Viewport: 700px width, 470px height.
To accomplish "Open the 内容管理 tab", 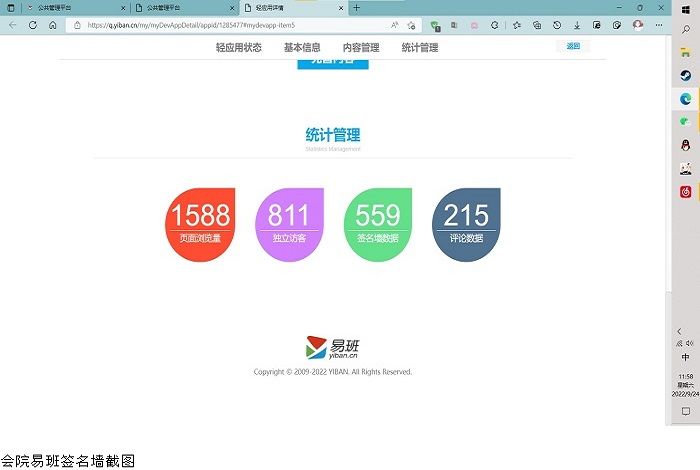I will (x=361, y=47).
